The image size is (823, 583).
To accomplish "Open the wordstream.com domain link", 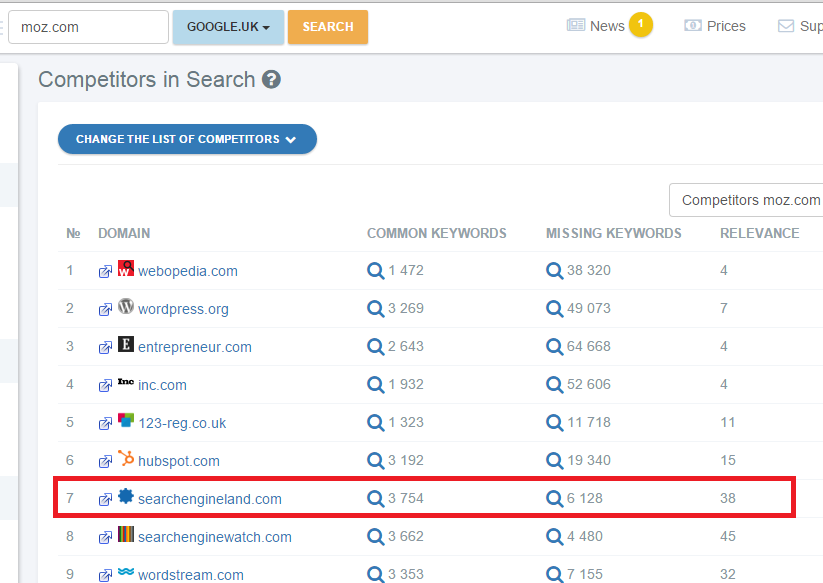I will [x=191, y=575].
